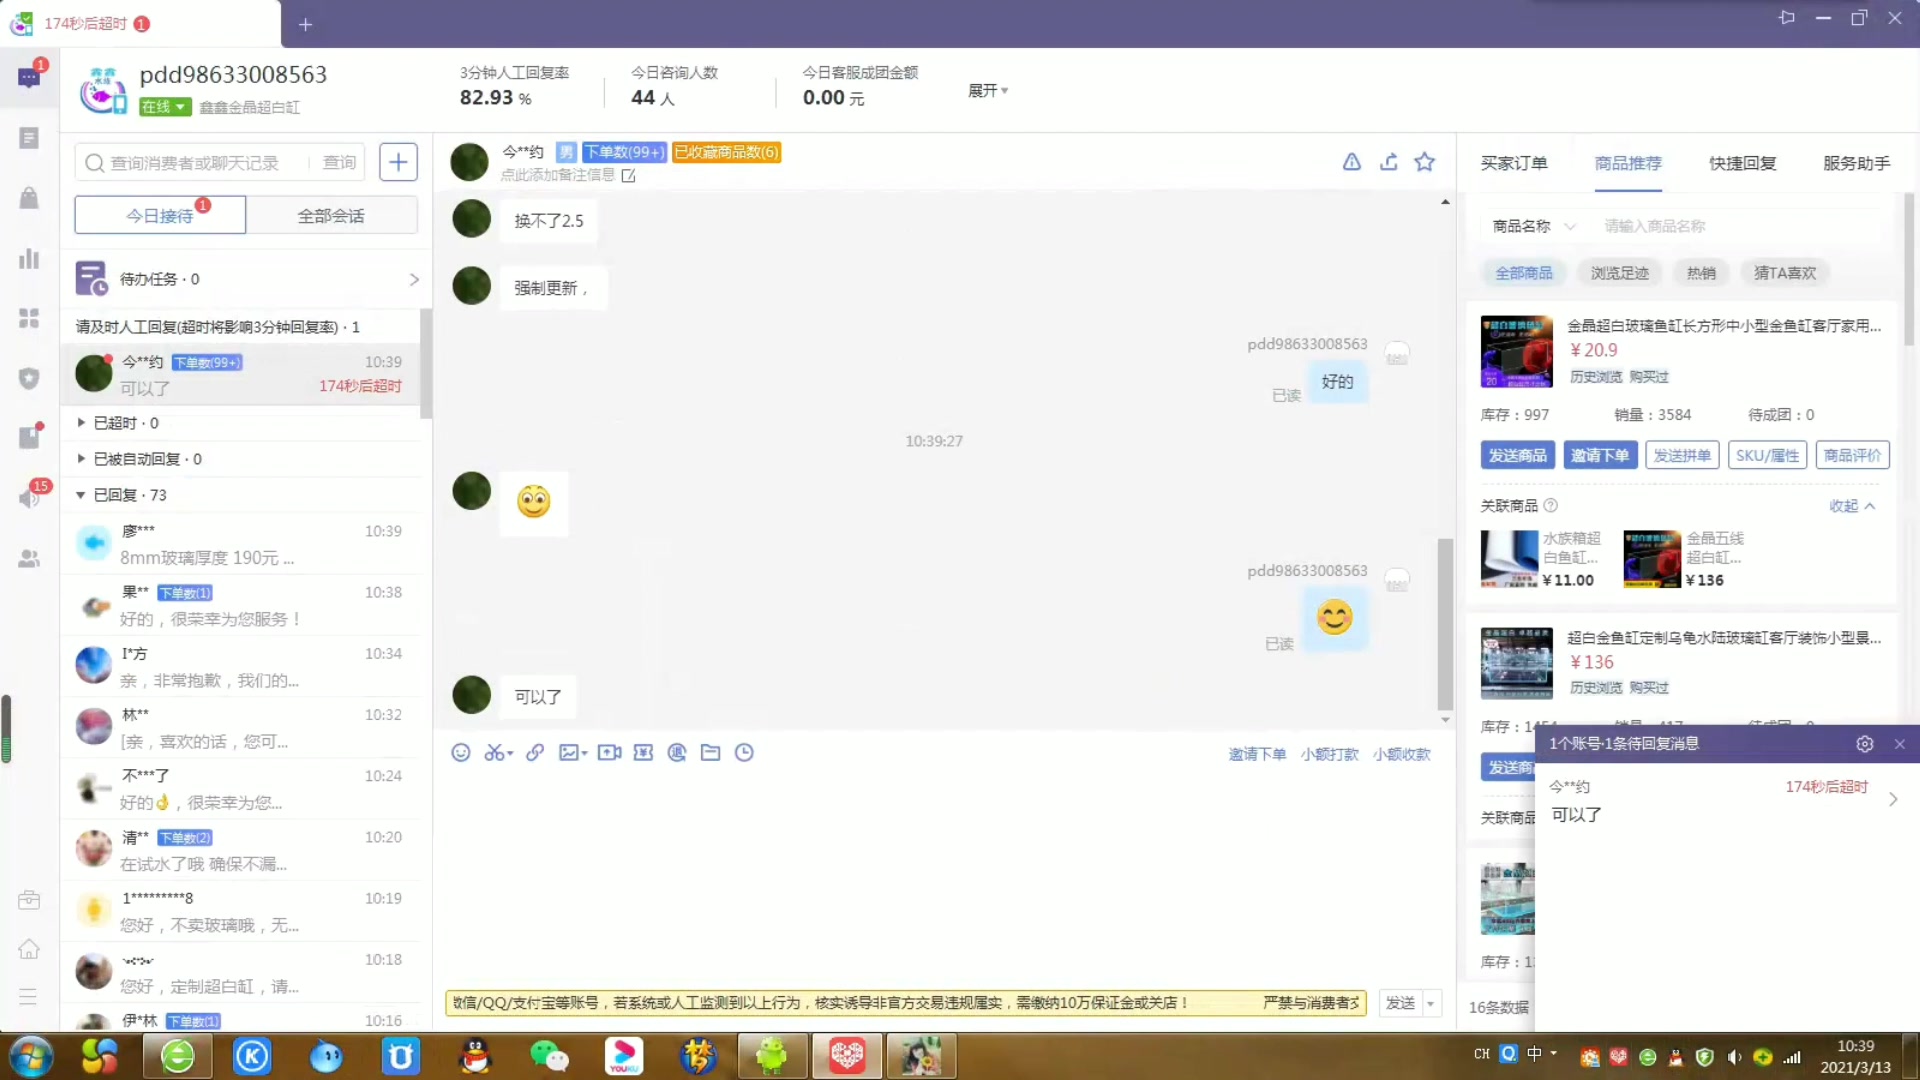Open the 商品名称 search type dropdown

click(1533, 227)
